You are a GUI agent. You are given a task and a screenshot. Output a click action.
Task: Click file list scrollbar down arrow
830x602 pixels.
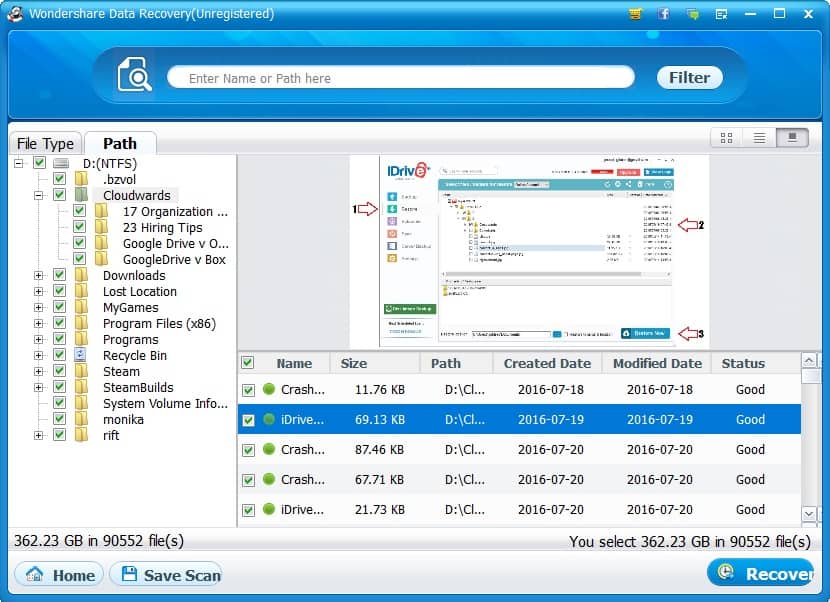[809, 513]
